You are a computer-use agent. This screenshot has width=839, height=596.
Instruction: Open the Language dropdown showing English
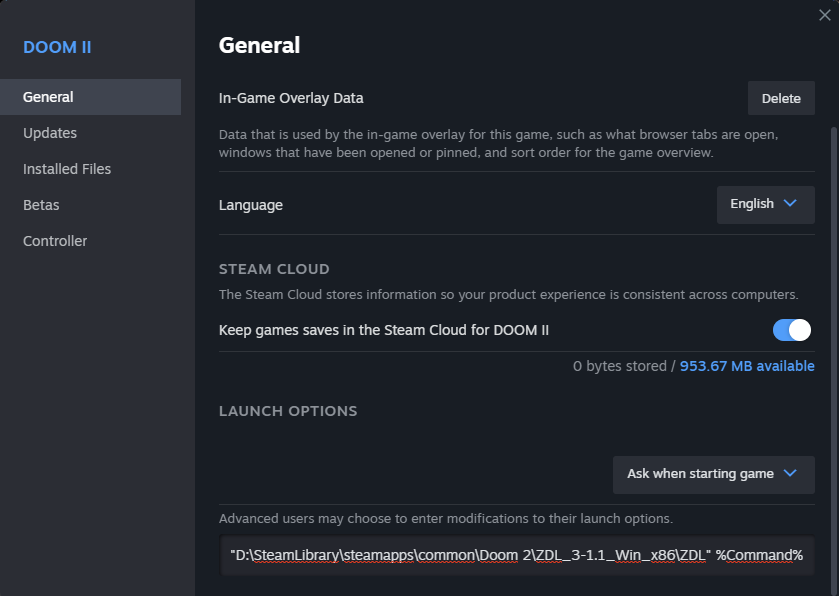point(765,204)
